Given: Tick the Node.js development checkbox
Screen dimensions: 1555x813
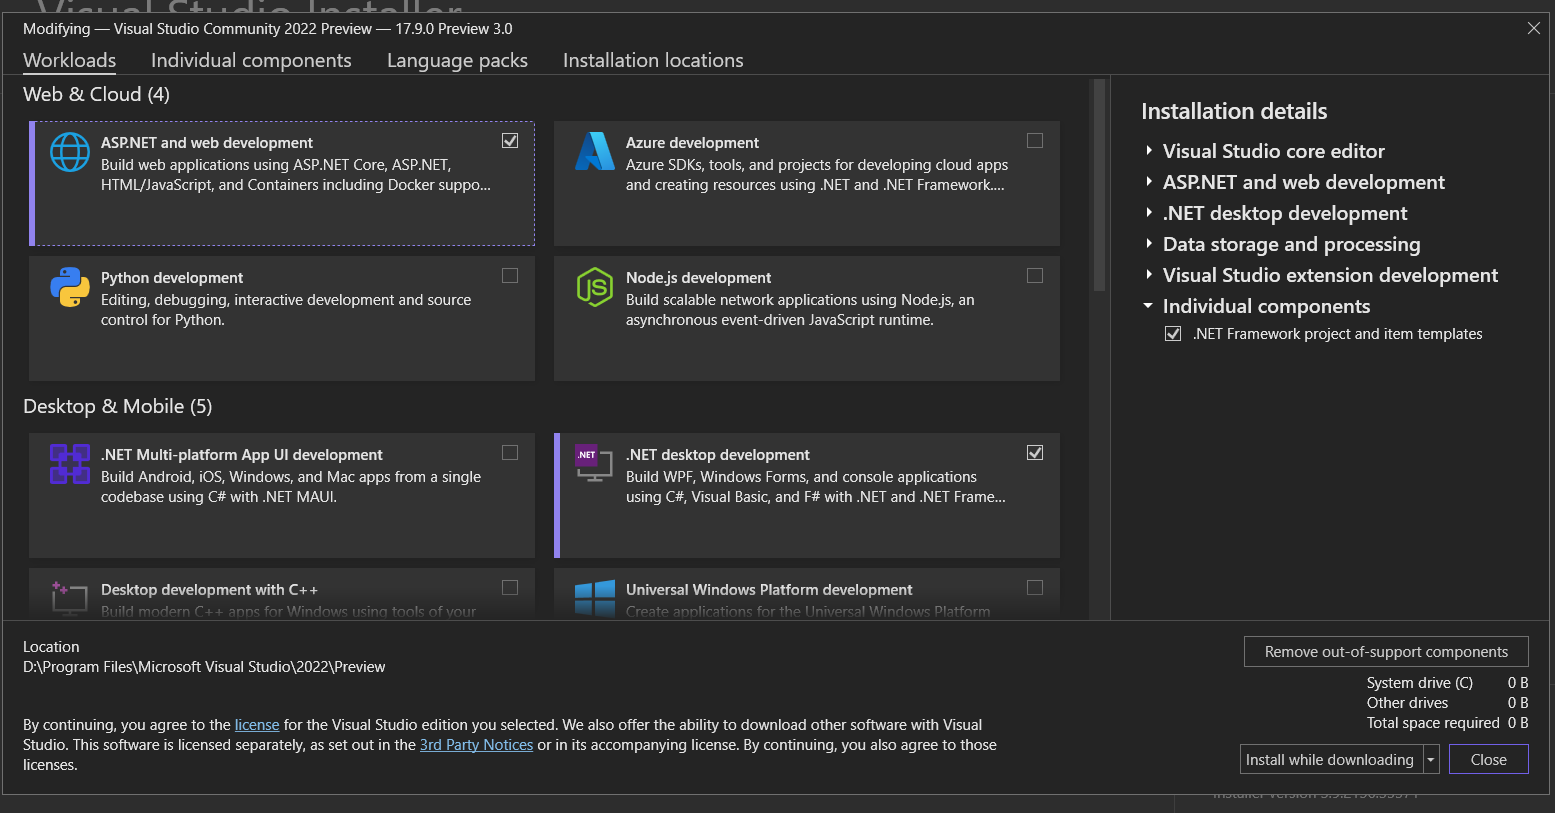Looking at the screenshot, I should click(x=1035, y=276).
